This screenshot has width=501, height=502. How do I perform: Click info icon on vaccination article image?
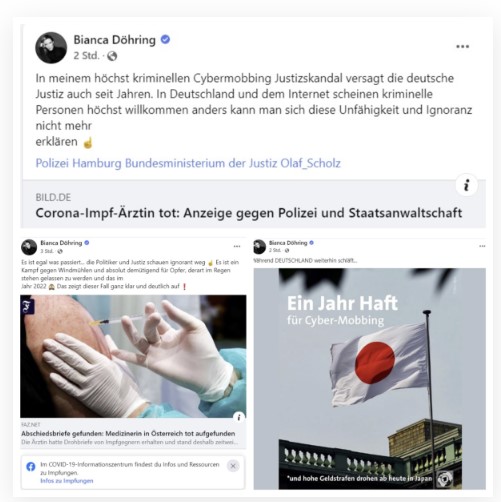point(239,417)
